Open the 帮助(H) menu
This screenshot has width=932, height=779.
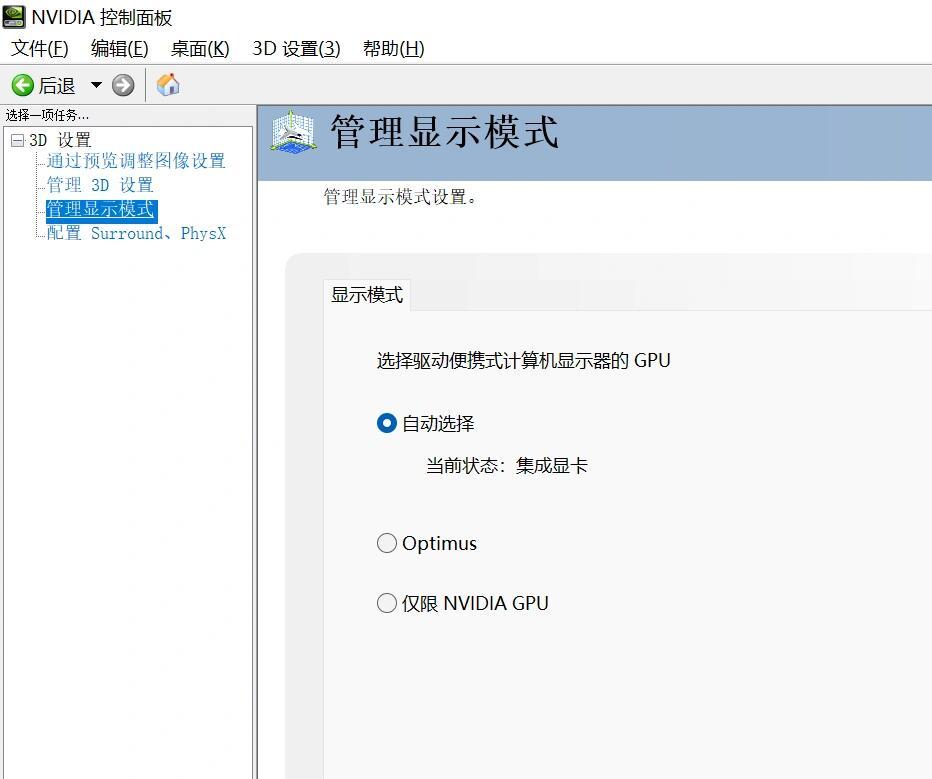393,48
